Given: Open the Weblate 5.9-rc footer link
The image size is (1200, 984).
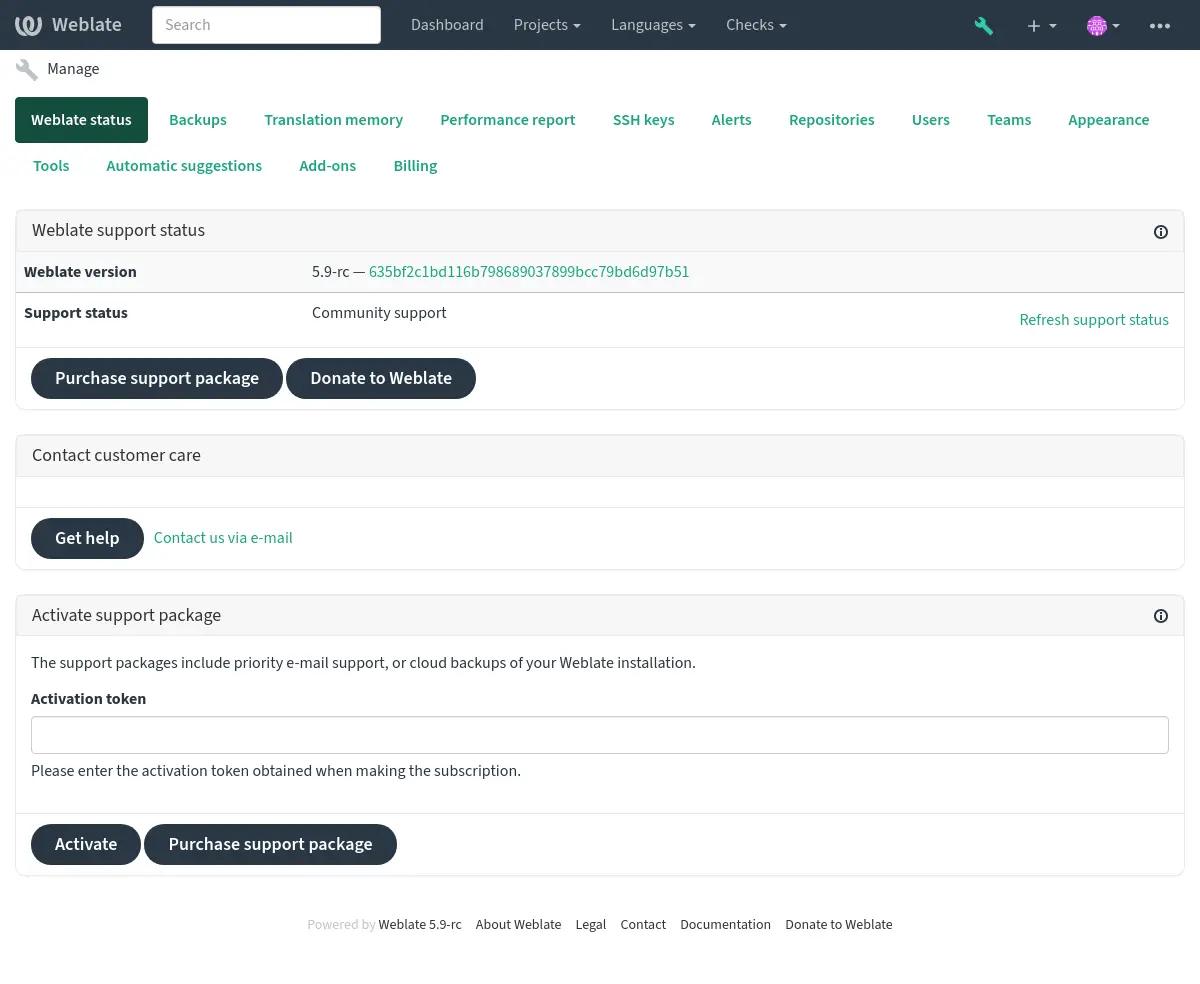Looking at the screenshot, I should (x=420, y=925).
